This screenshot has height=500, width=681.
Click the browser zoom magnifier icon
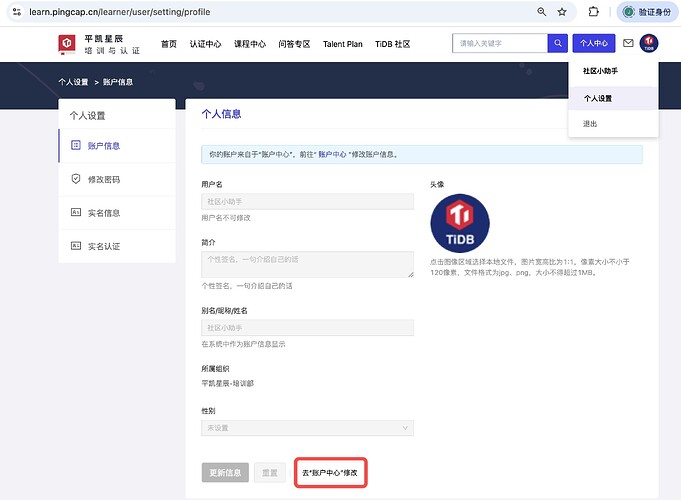click(x=542, y=12)
